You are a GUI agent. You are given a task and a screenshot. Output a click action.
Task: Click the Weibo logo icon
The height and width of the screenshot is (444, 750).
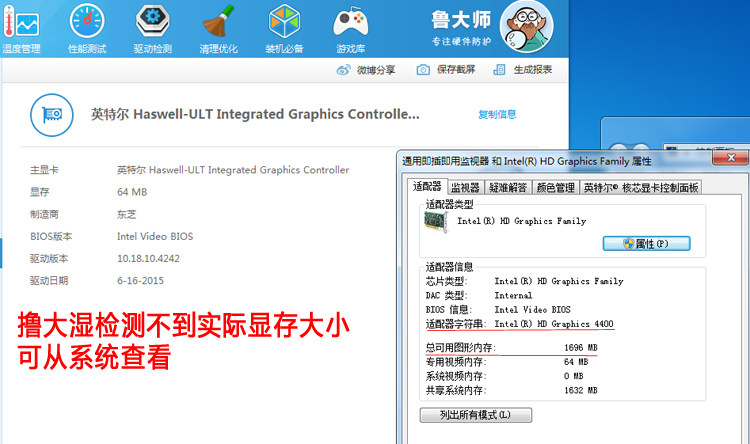343,70
